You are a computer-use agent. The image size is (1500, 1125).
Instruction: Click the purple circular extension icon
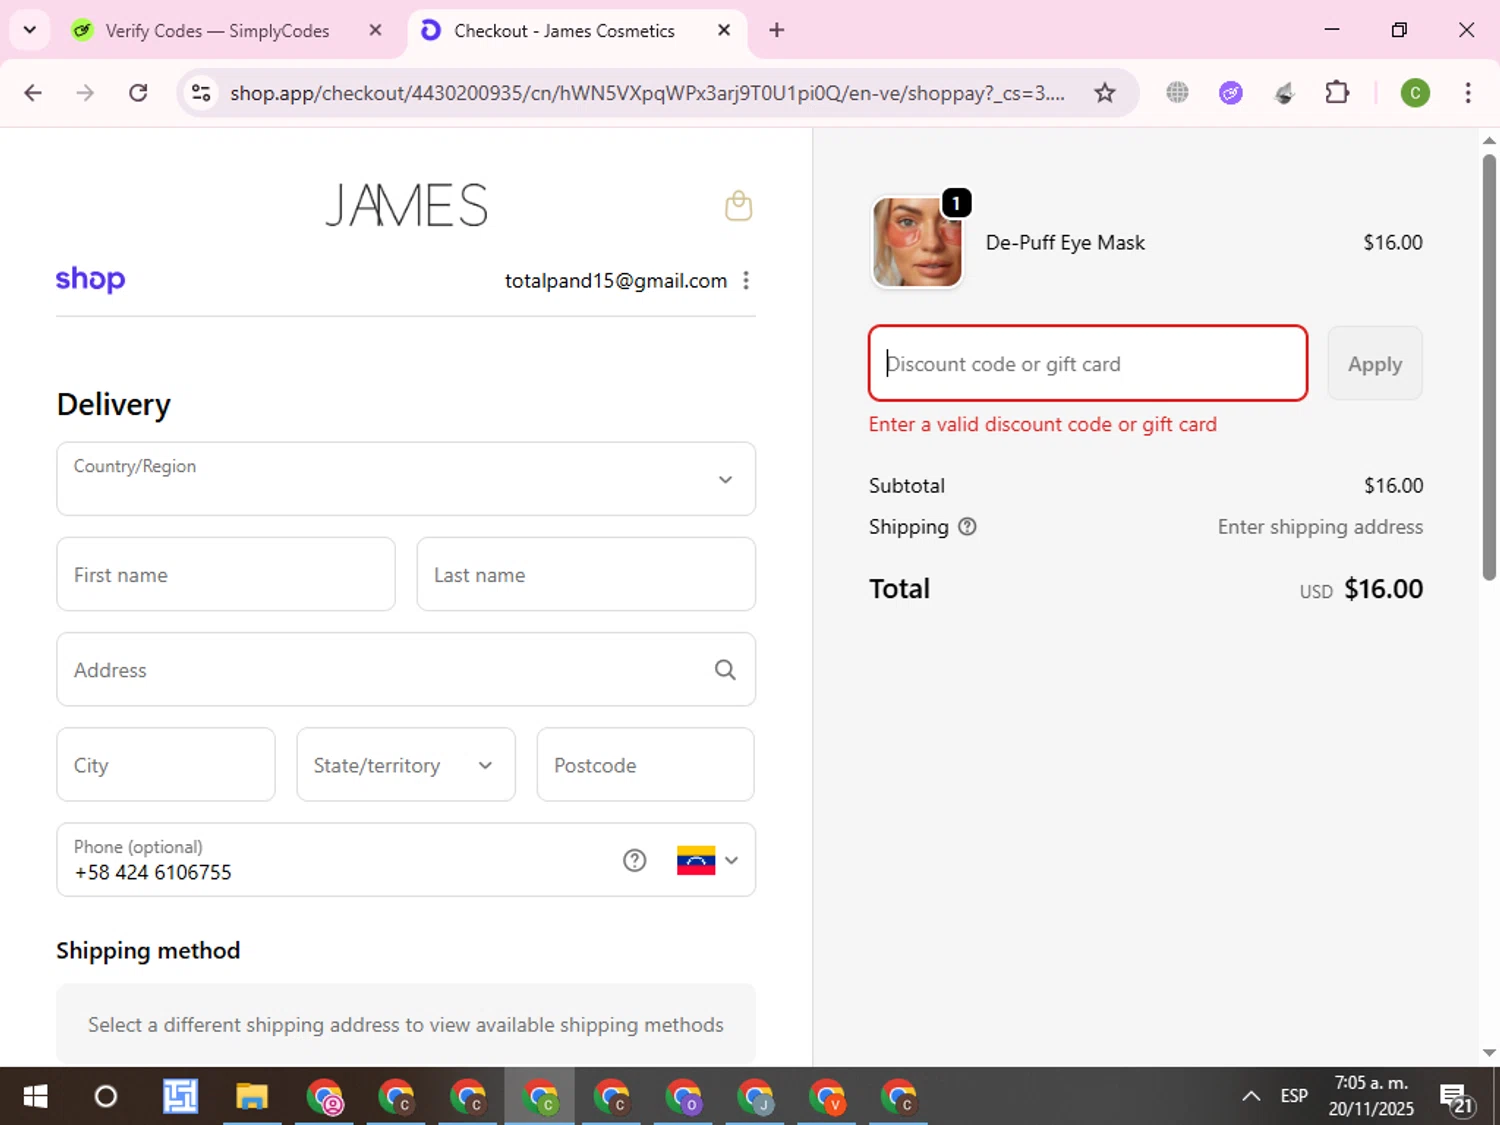click(x=1230, y=93)
